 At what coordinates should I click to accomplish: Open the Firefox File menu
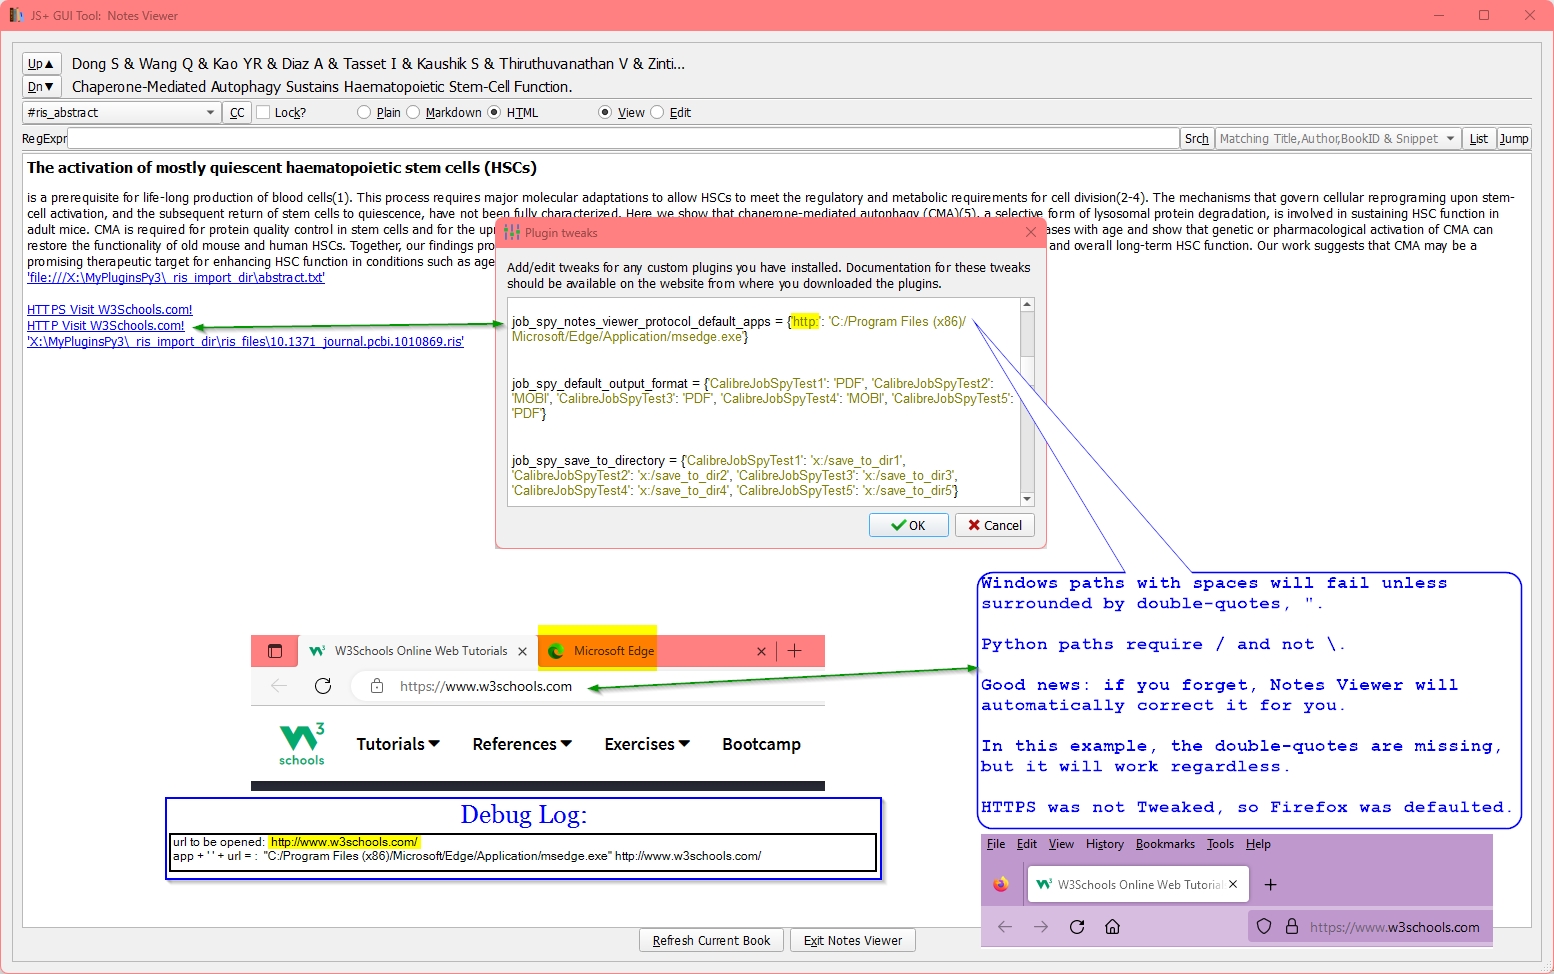[996, 844]
